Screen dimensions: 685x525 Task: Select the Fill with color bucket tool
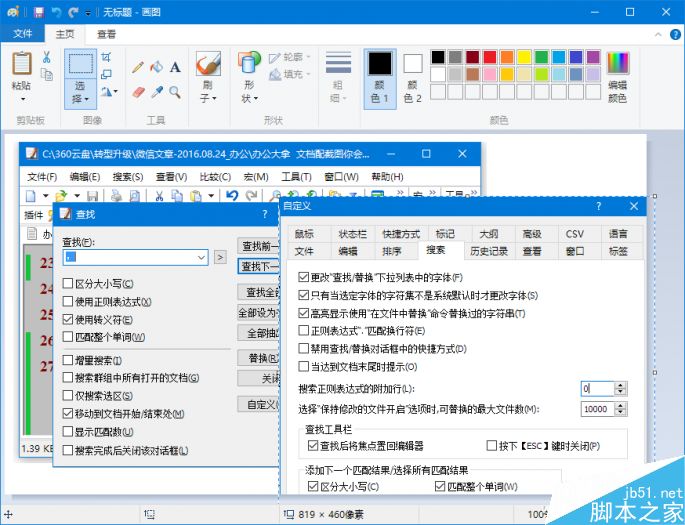point(156,67)
